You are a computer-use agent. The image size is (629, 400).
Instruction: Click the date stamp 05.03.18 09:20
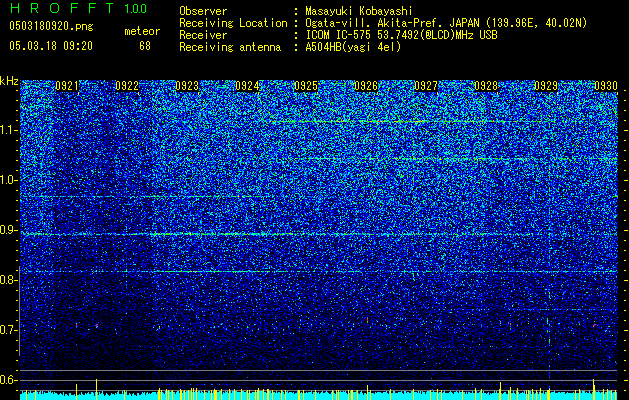(51, 46)
